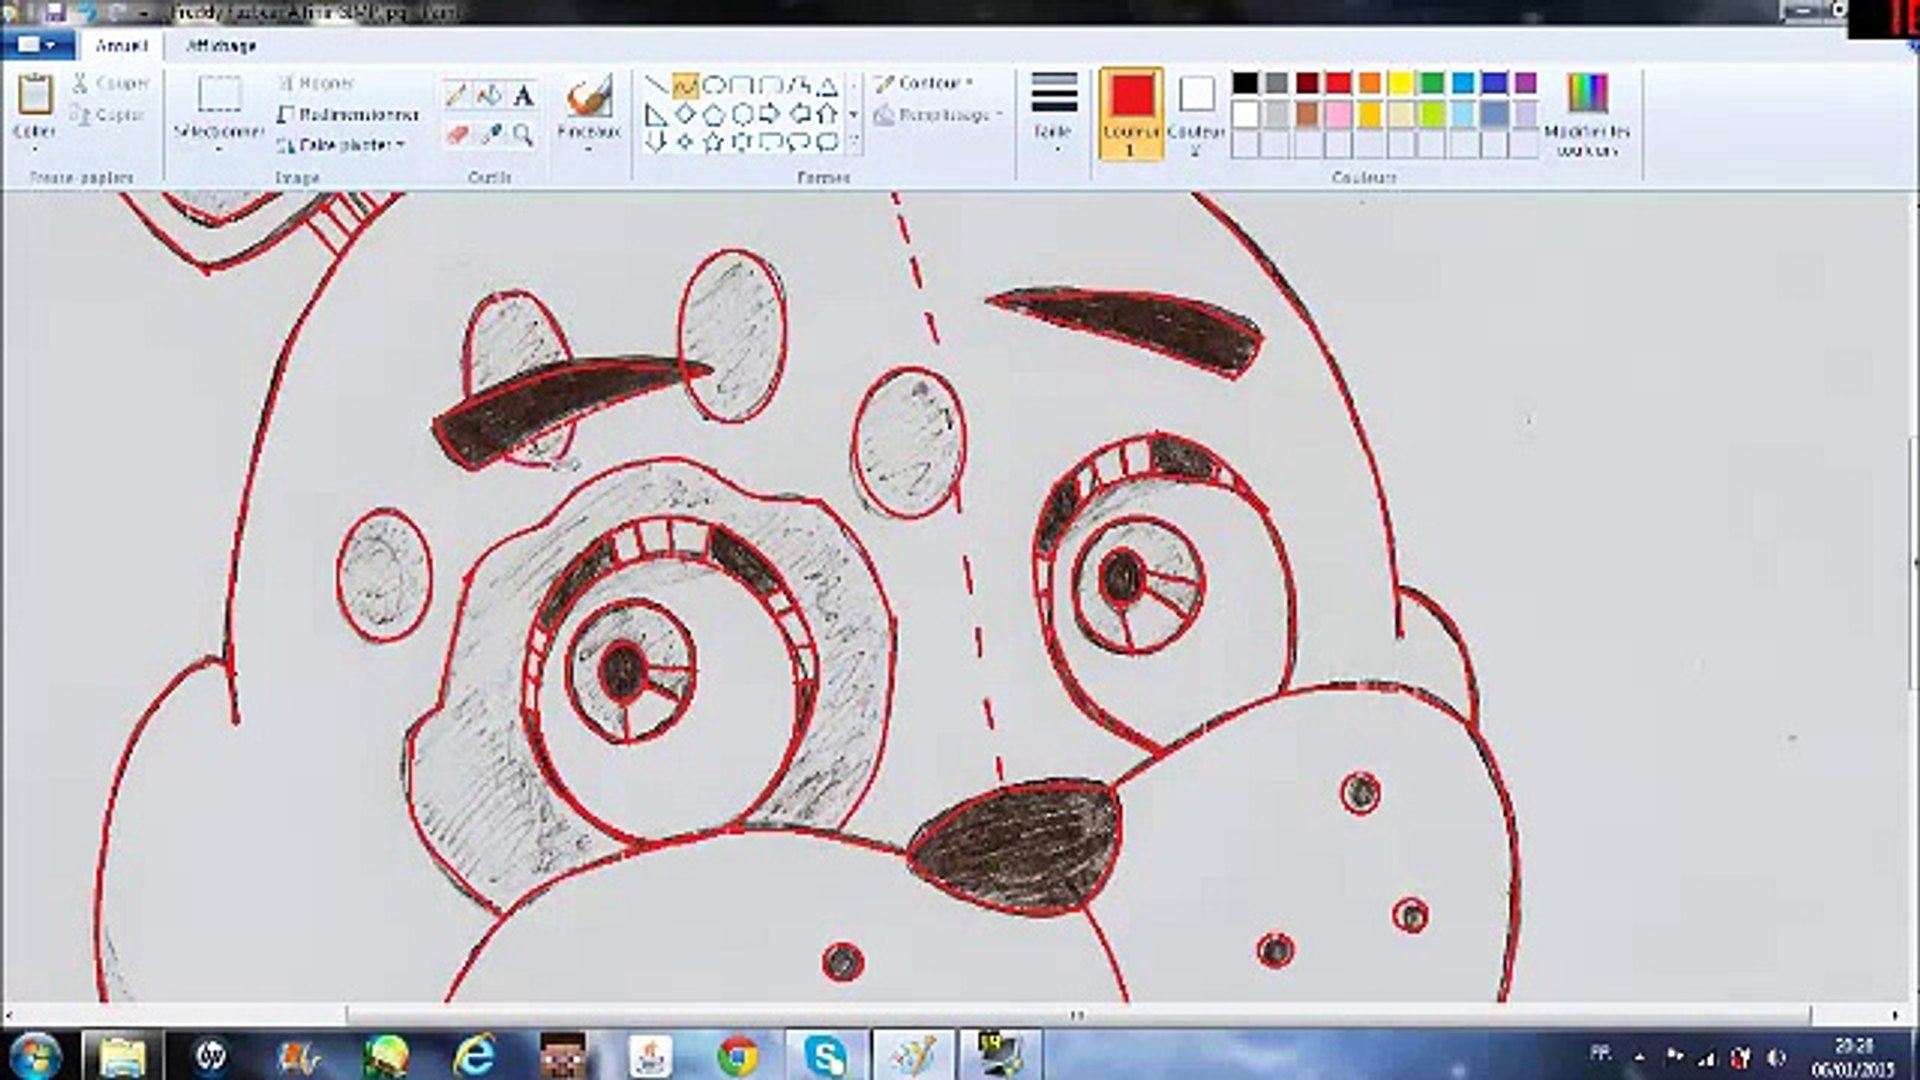1920x1080 pixels.
Task: Click the Couper cut button
Action: (x=111, y=83)
